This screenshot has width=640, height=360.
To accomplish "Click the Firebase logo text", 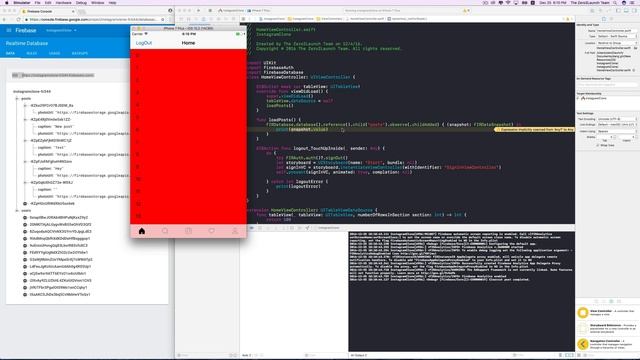I will [x=26, y=30].
